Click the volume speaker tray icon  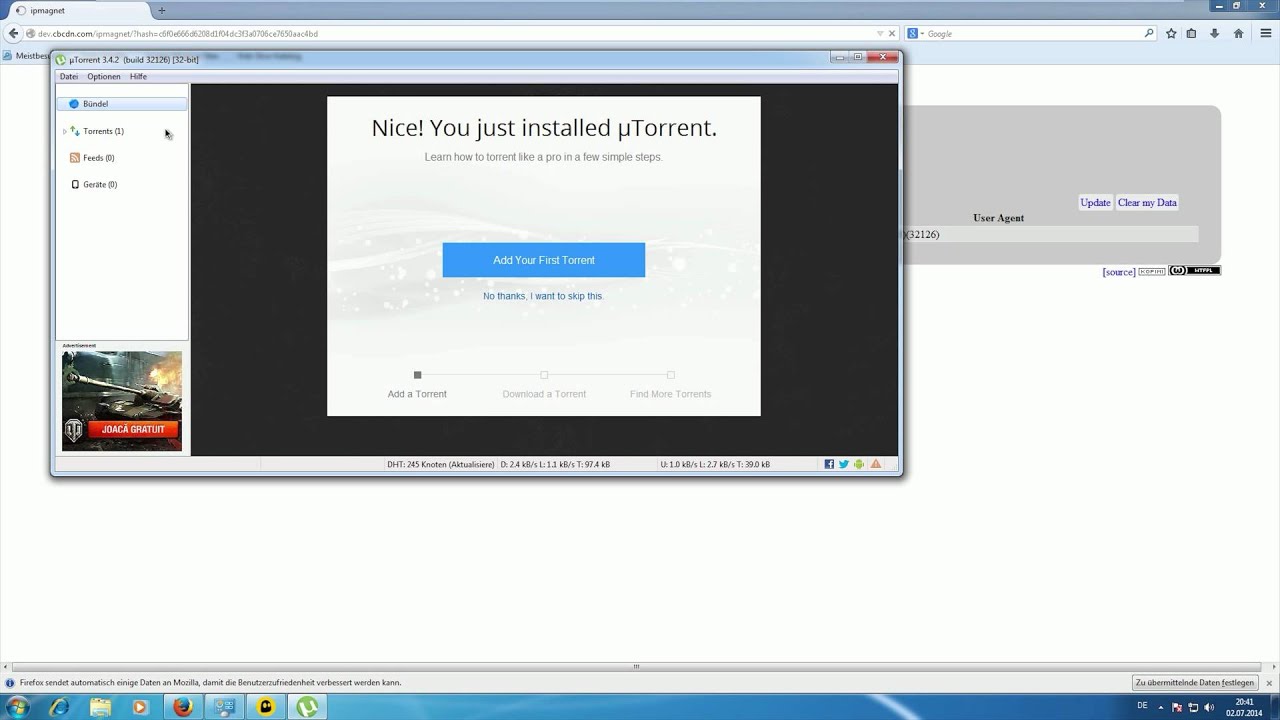[1207, 707]
